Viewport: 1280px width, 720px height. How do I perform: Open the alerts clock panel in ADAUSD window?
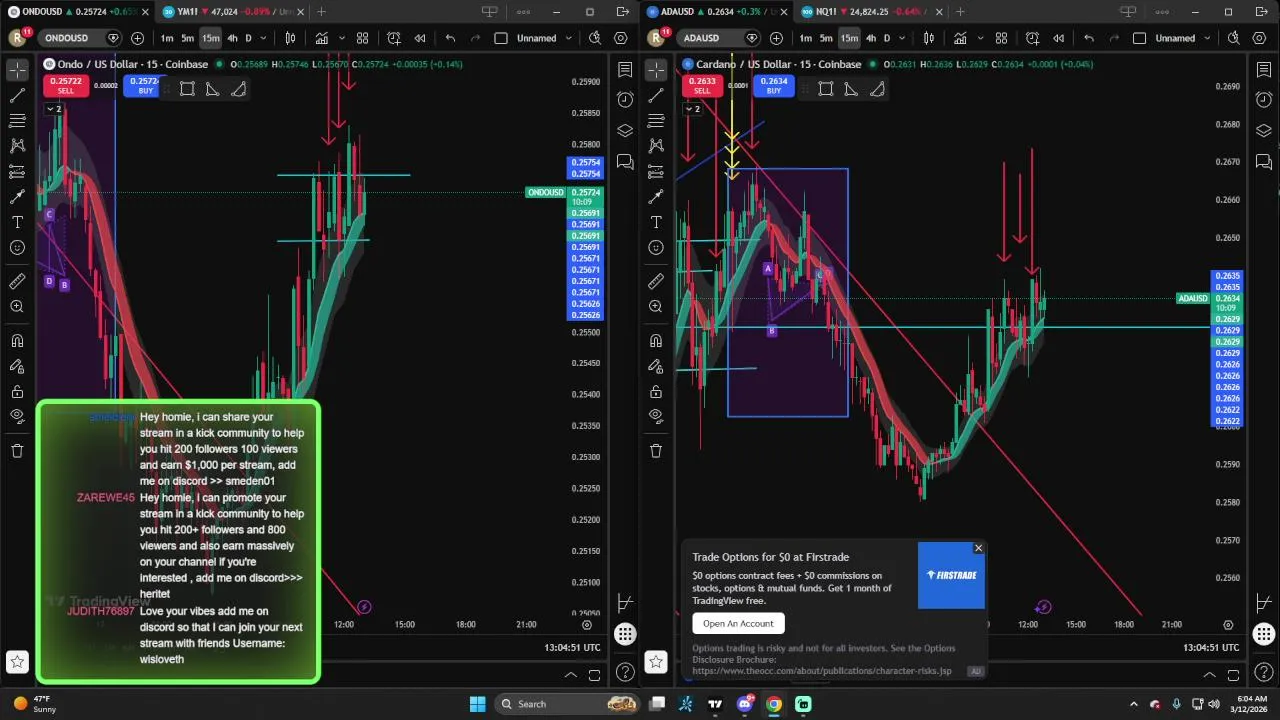(x=1263, y=100)
